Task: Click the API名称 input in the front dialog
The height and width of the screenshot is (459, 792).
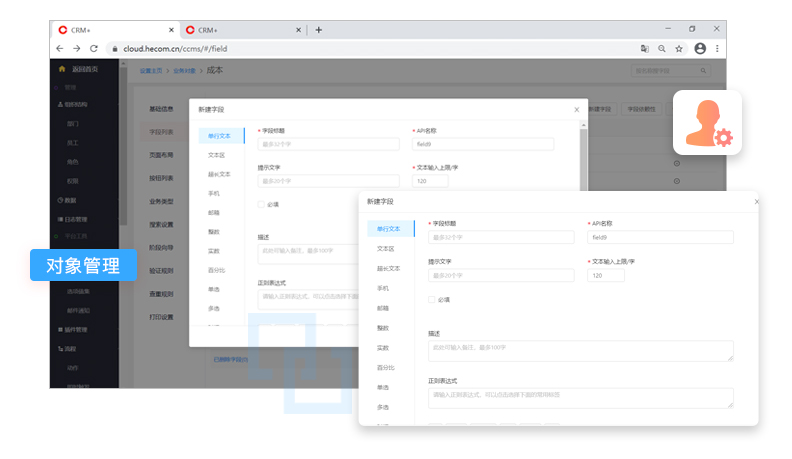Action: tap(659, 238)
